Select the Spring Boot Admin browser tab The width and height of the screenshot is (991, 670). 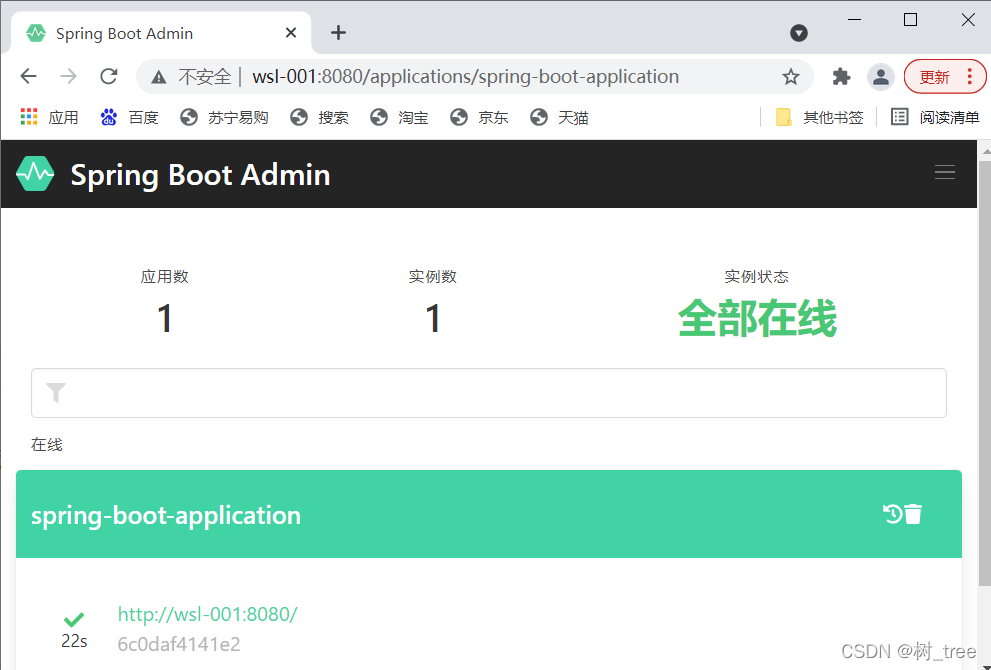pyautogui.click(x=161, y=33)
